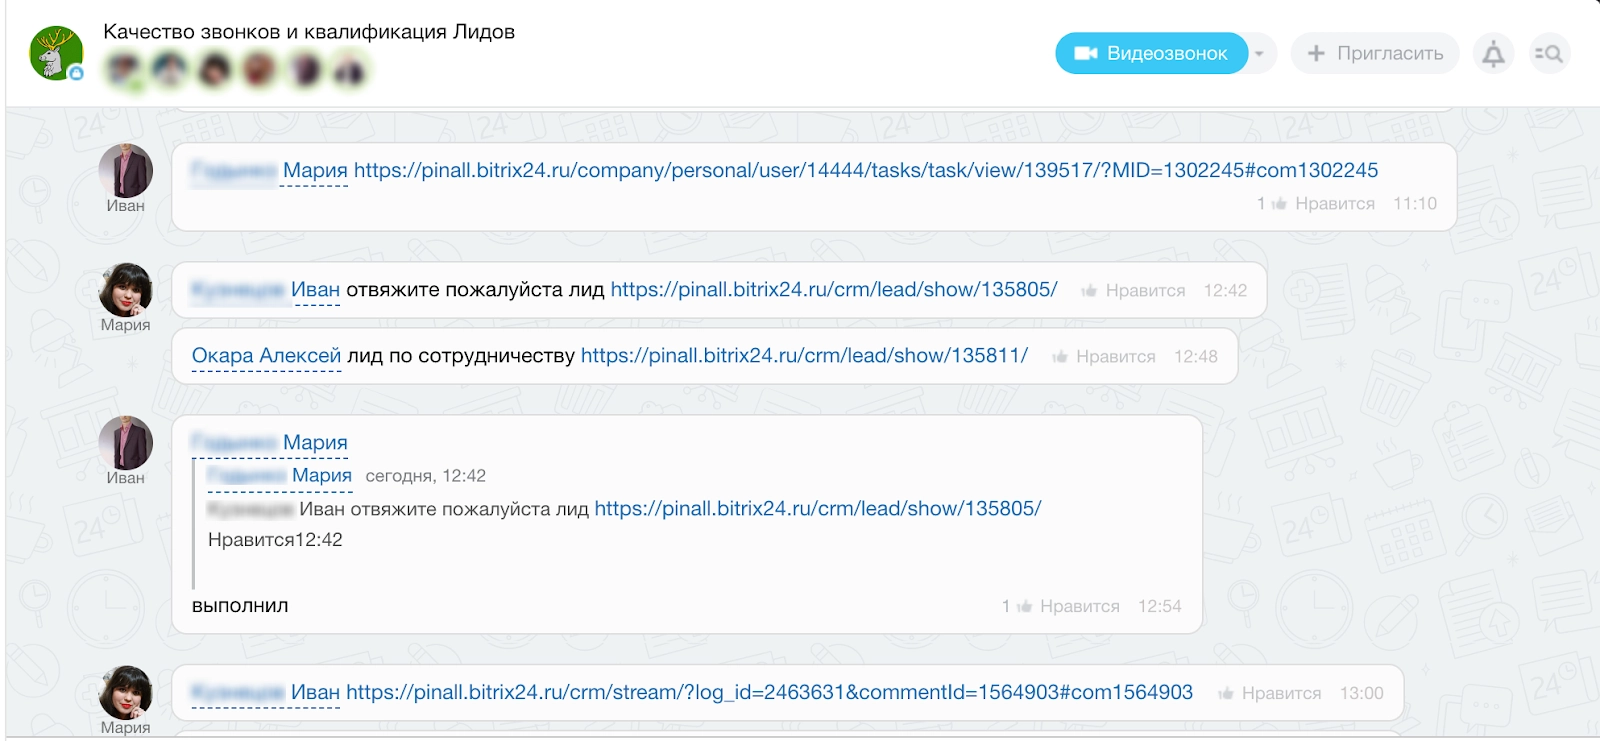Click Иван mention in the 13:00 message

pos(315,693)
